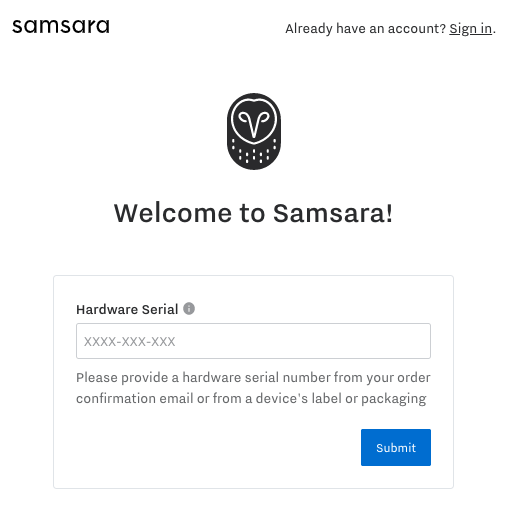507x522 pixels.
Task: Click the XXXX-XXX-XXX placeholder text
Action: coord(129,342)
